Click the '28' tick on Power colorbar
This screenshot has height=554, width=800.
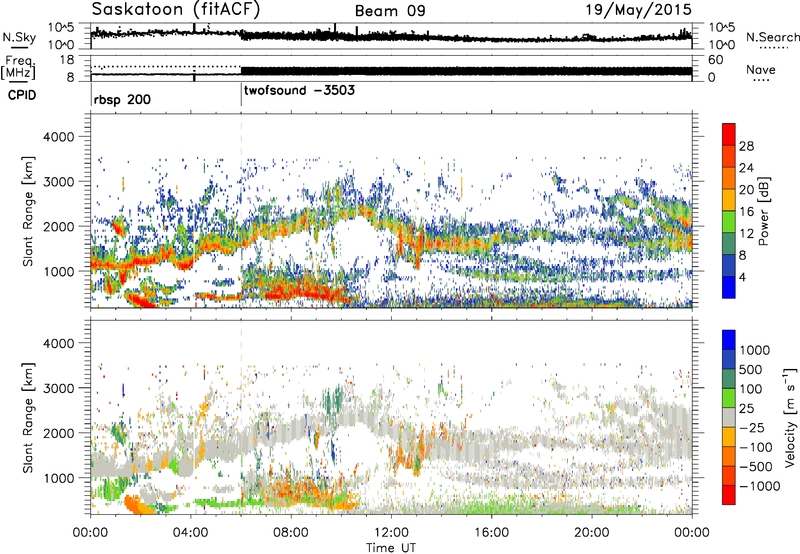[746, 146]
